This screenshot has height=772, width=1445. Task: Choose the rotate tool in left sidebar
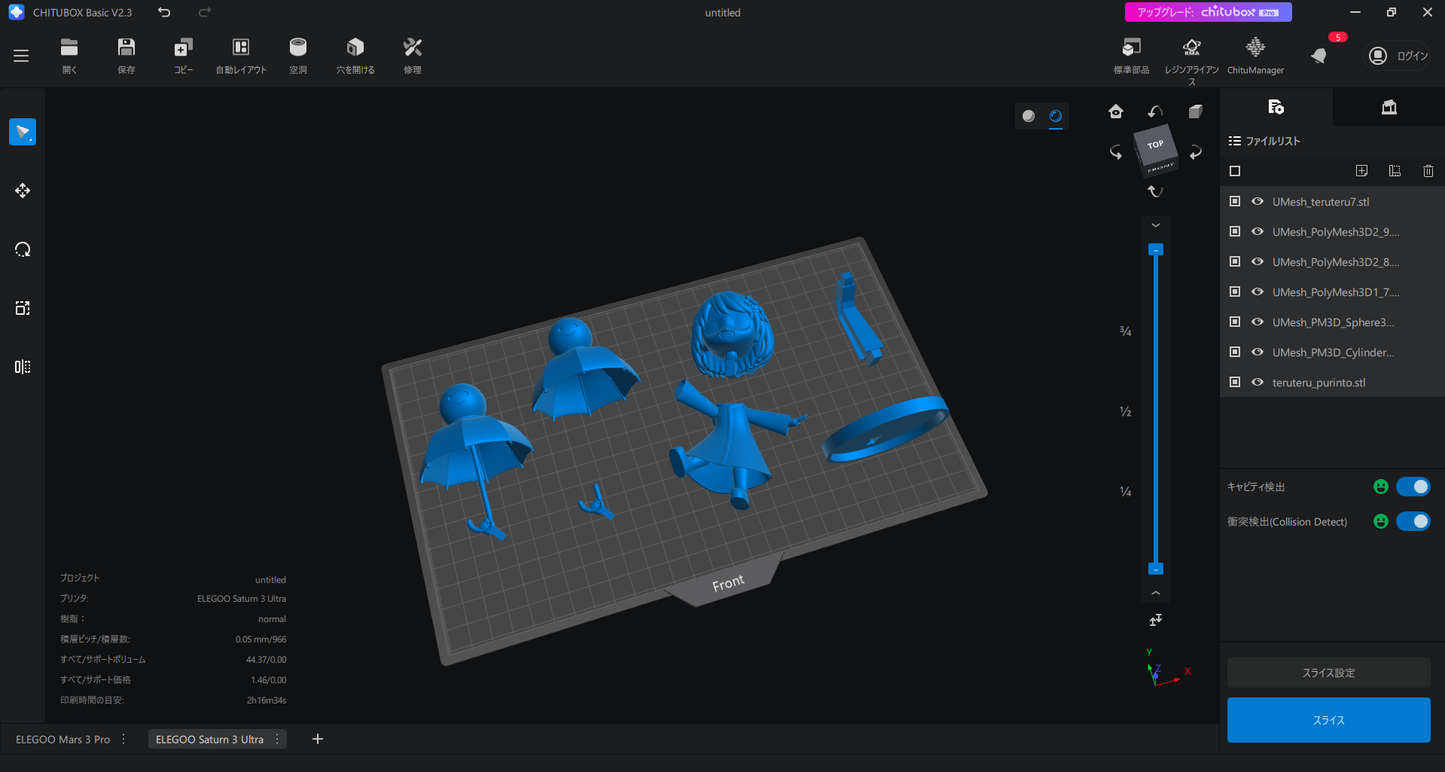point(22,250)
